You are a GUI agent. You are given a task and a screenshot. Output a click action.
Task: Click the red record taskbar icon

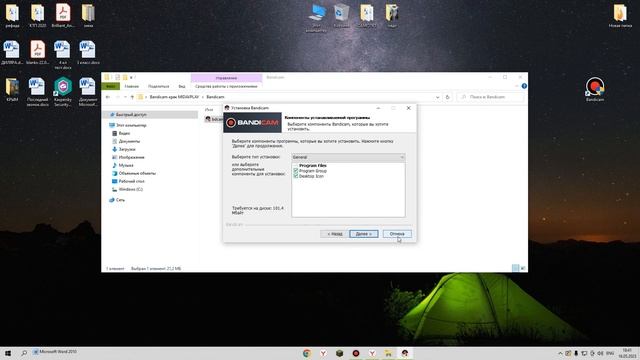point(356,353)
